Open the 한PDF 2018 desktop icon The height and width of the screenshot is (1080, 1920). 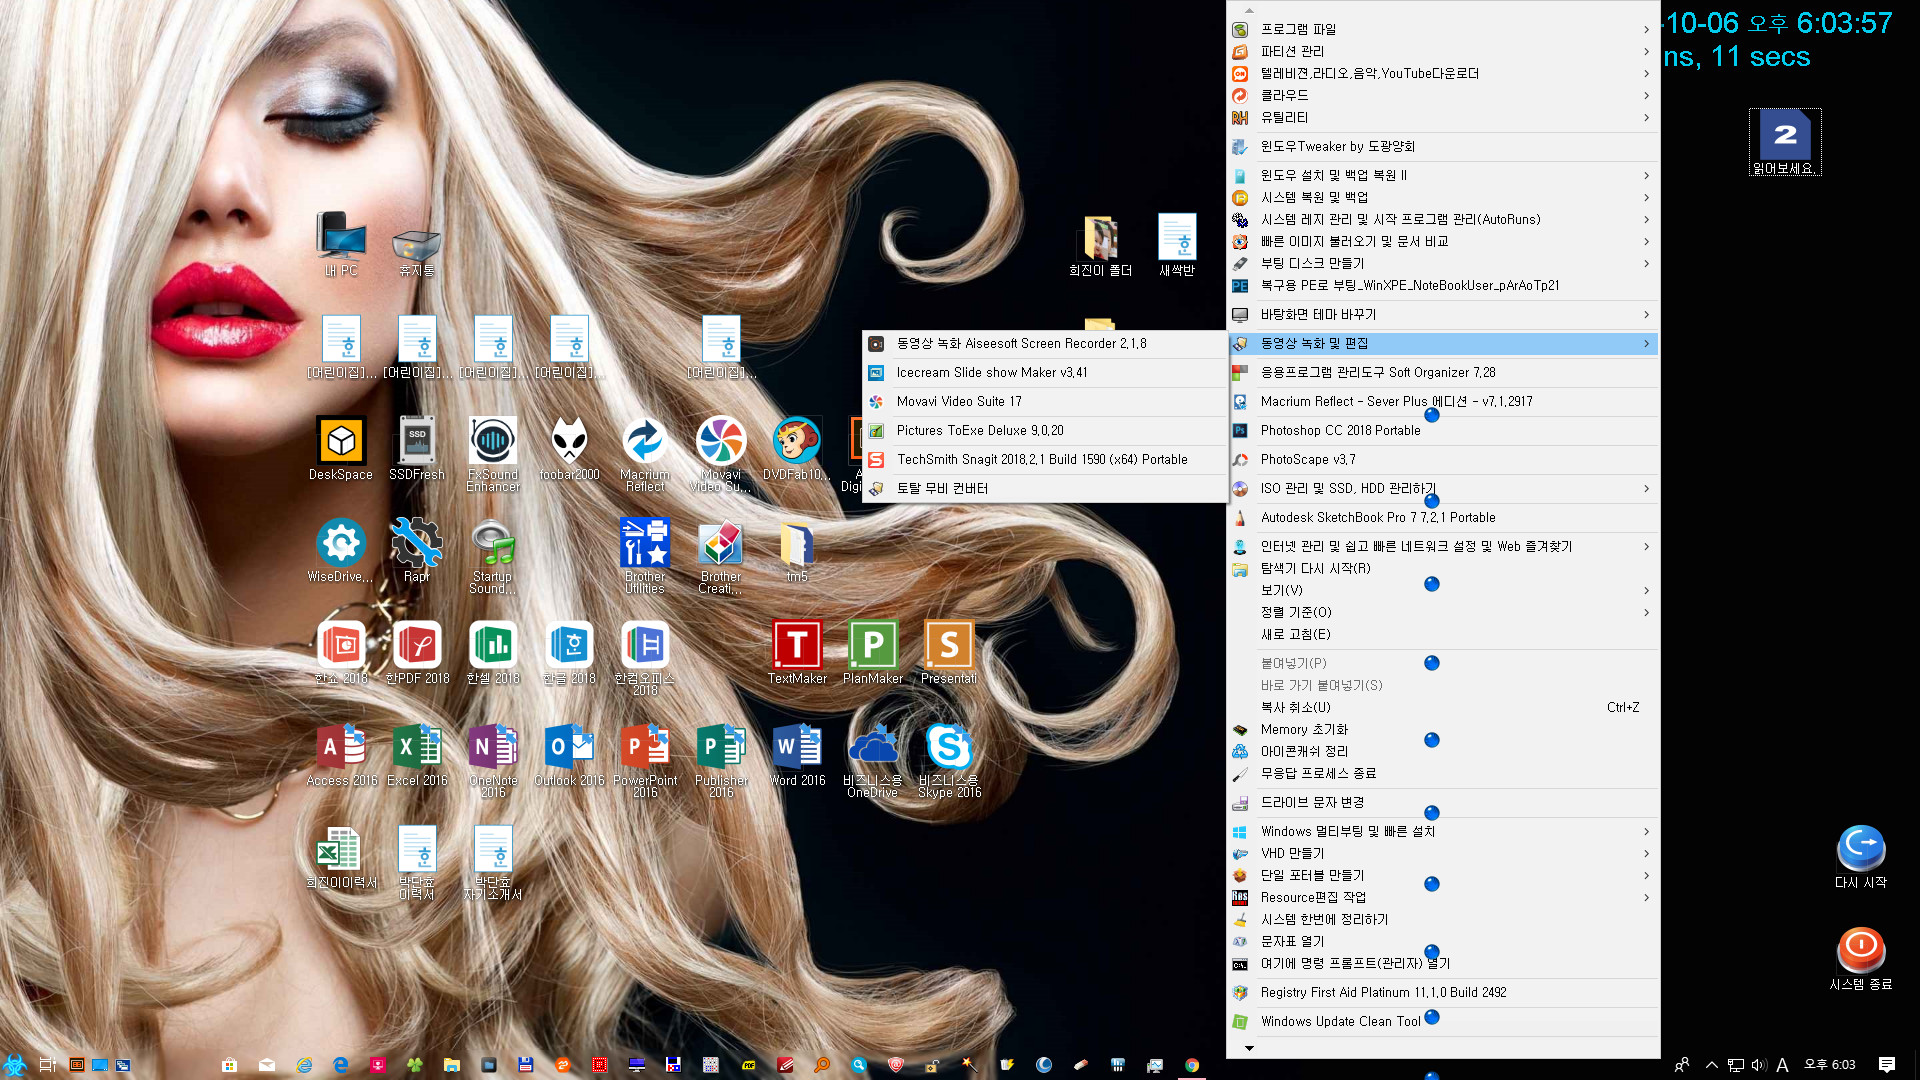tap(417, 652)
